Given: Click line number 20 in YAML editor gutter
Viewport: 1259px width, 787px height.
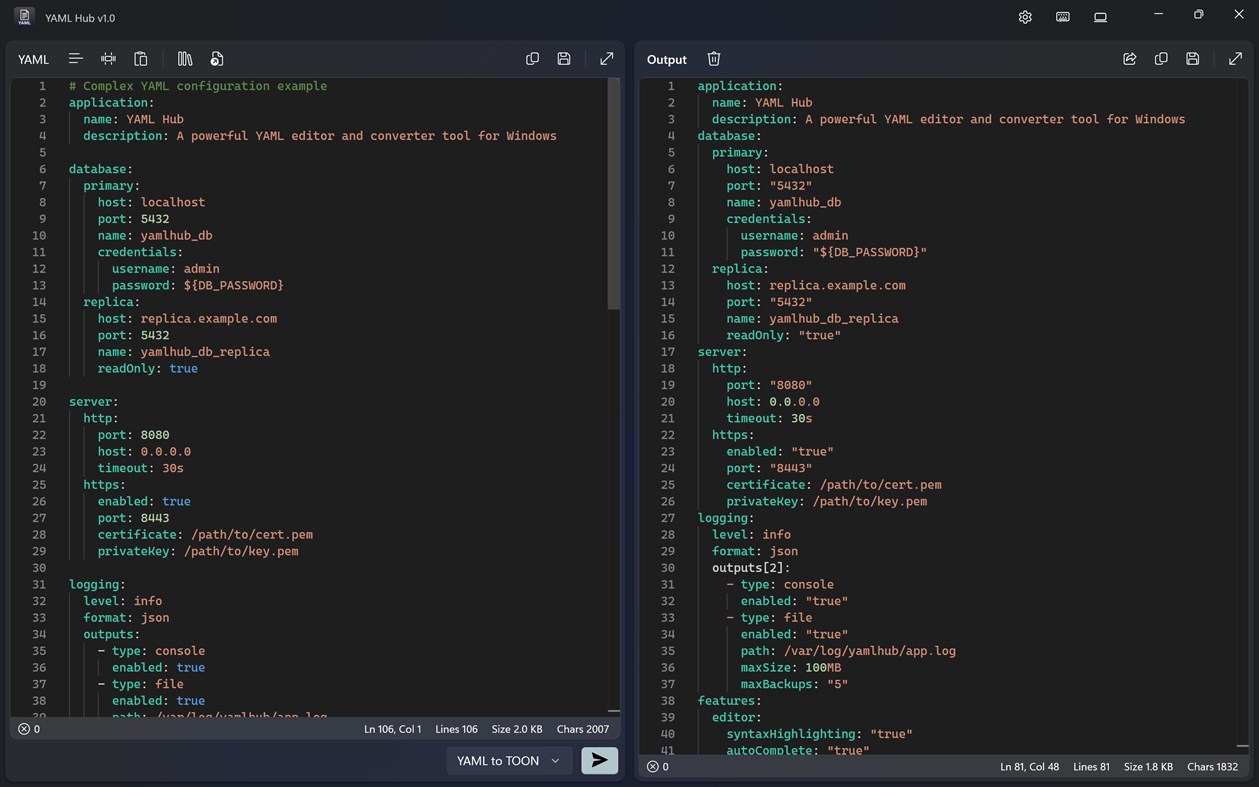Looking at the screenshot, I should (39, 401).
